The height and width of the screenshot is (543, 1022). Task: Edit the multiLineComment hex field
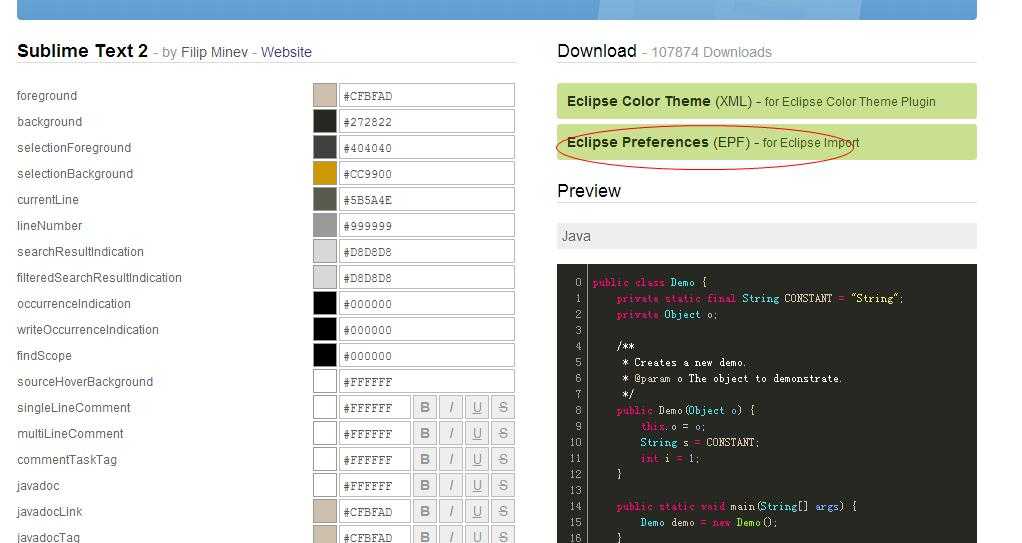[x=375, y=433]
